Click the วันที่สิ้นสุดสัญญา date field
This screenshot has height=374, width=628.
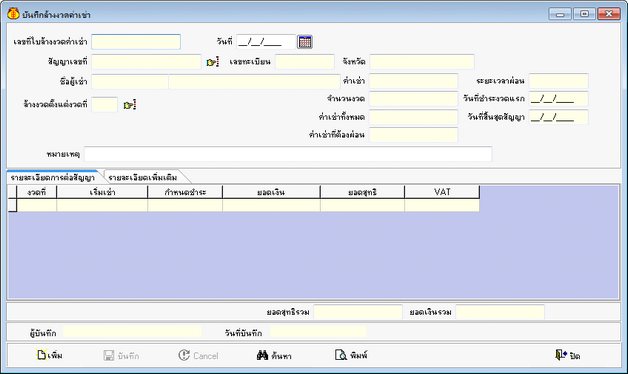tap(558, 117)
